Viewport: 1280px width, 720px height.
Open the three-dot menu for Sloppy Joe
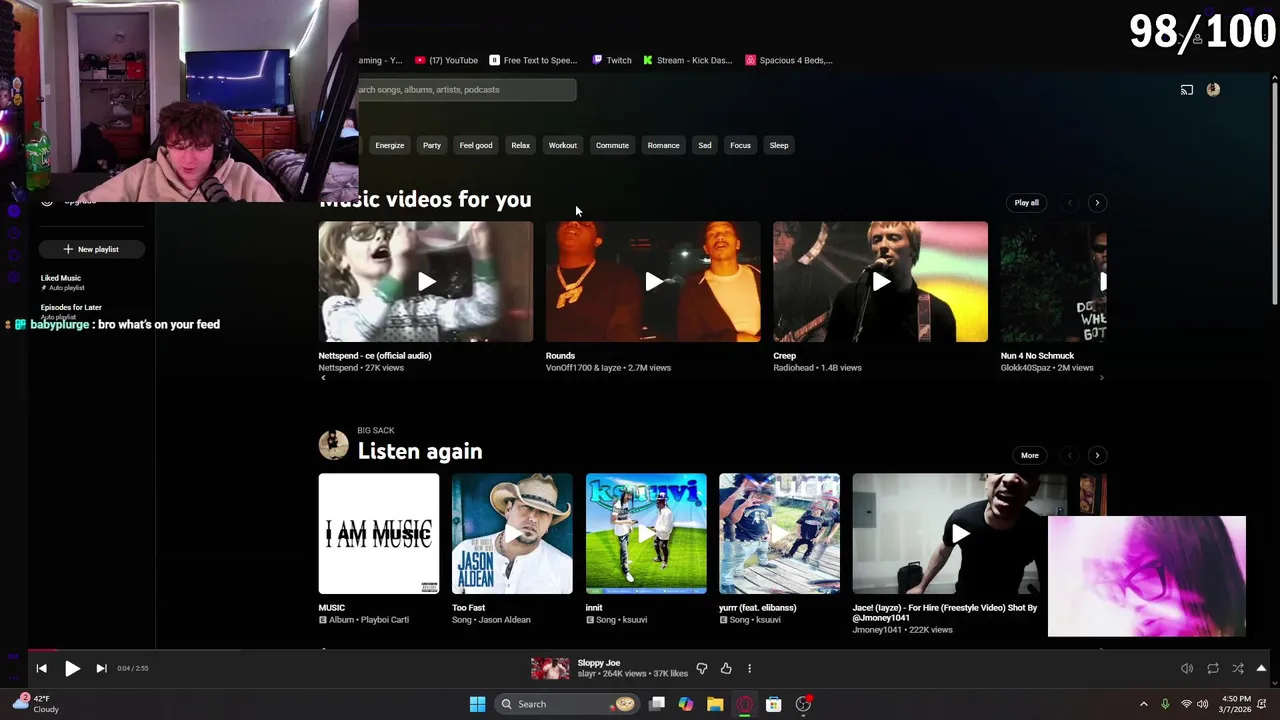coord(749,668)
